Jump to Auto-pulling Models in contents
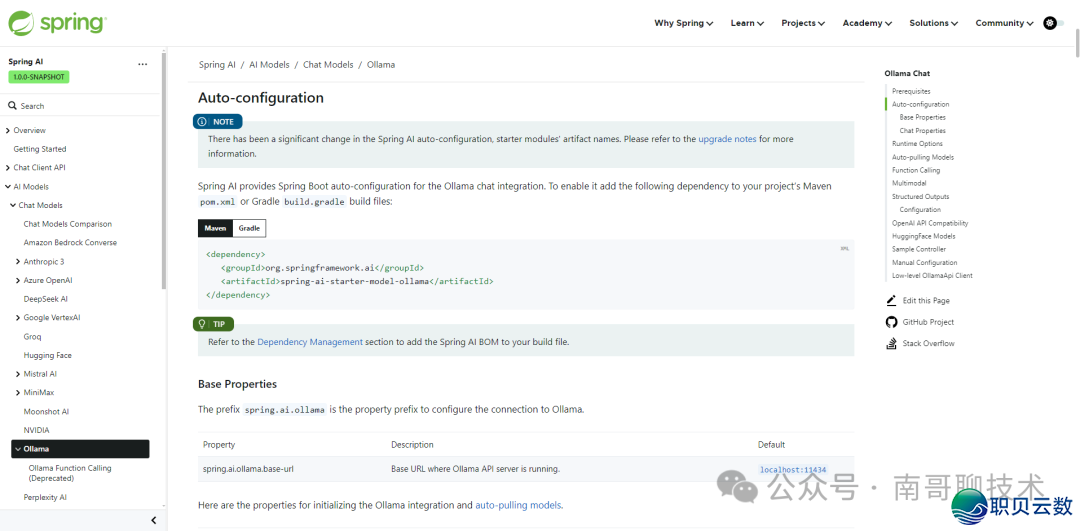 point(923,157)
